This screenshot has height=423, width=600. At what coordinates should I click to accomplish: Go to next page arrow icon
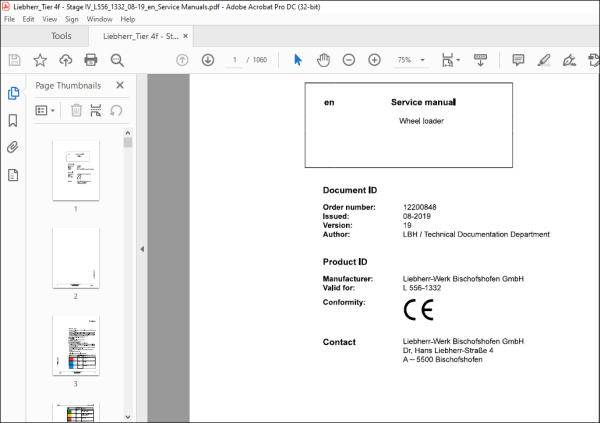(208, 60)
